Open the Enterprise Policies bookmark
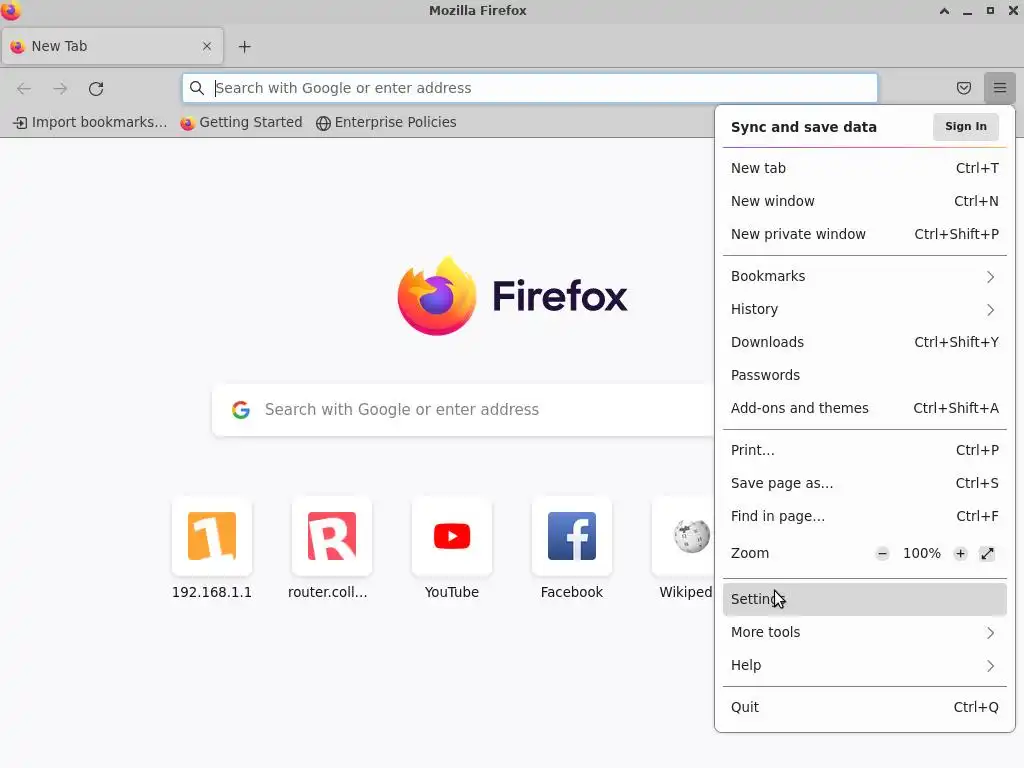This screenshot has width=1024, height=768. [386, 122]
